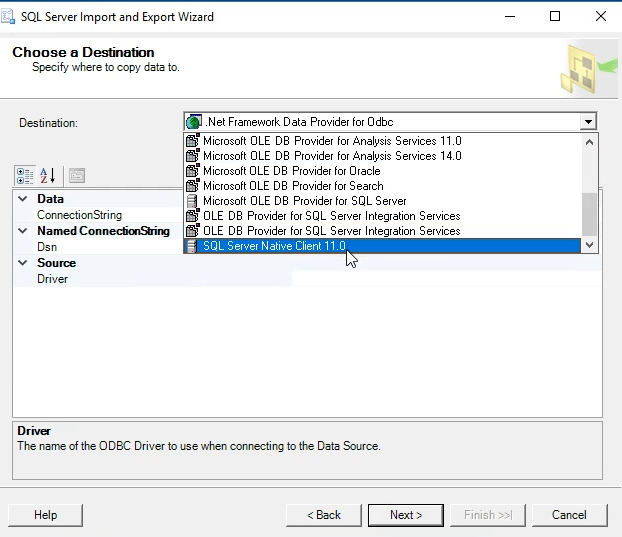Image resolution: width=622 pixels, height=537 pixels.
Task: Maximize the wizard window
Action: point(555,17)
